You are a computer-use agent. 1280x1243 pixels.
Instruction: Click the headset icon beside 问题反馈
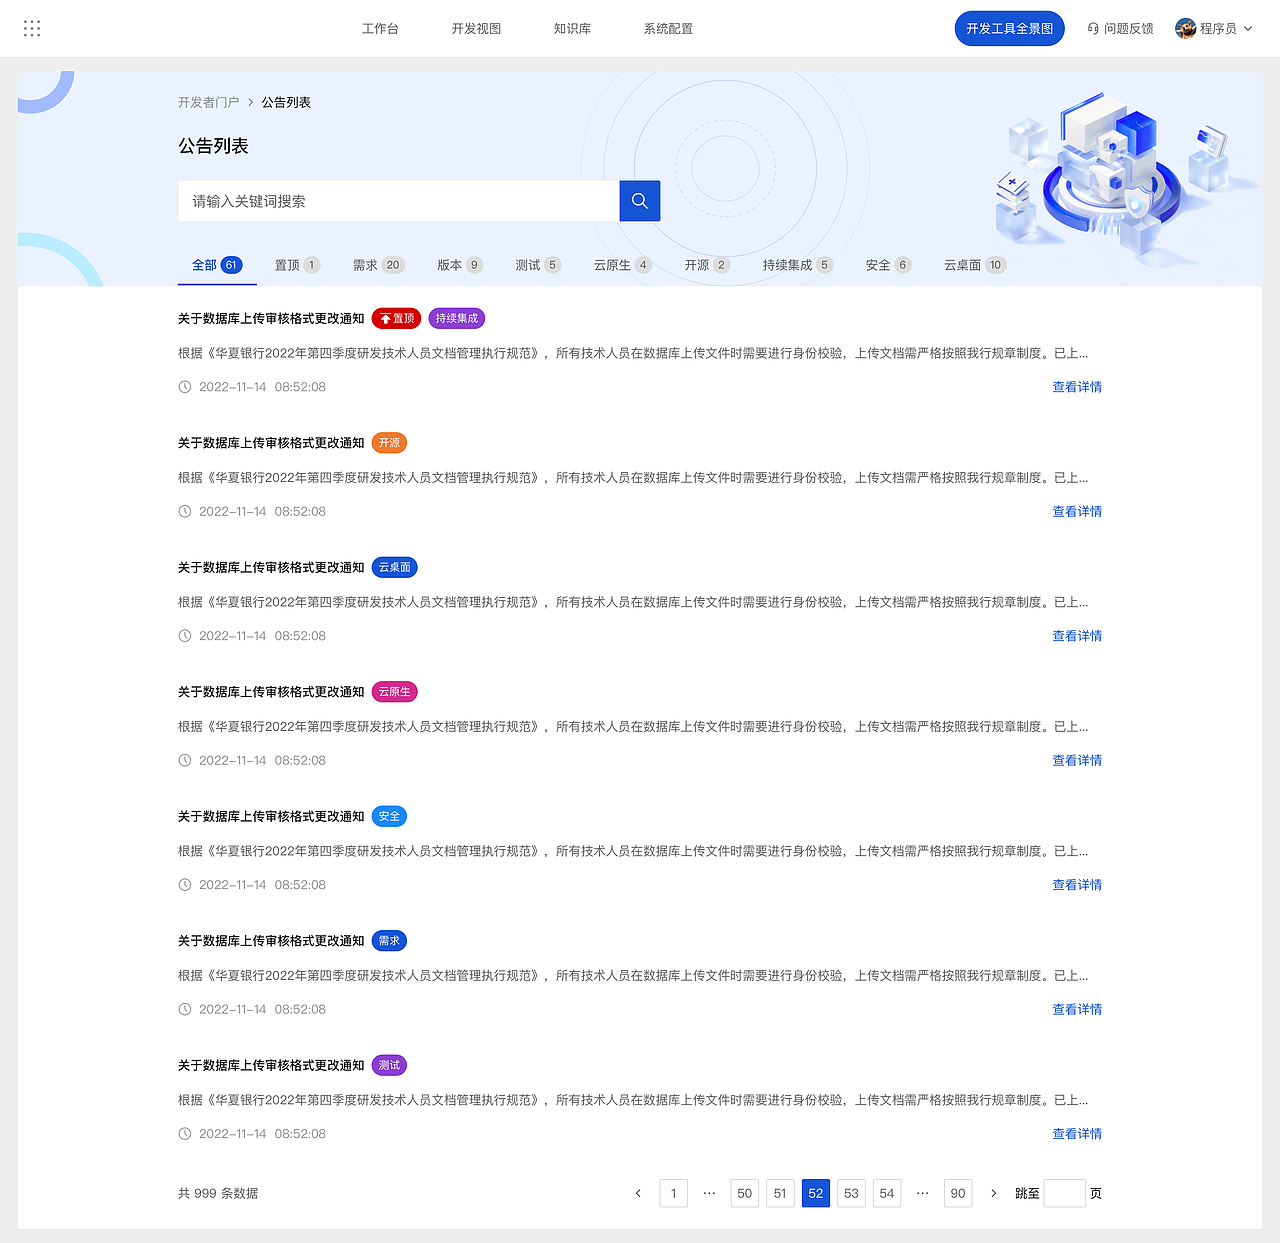(x=1093, y=29)
